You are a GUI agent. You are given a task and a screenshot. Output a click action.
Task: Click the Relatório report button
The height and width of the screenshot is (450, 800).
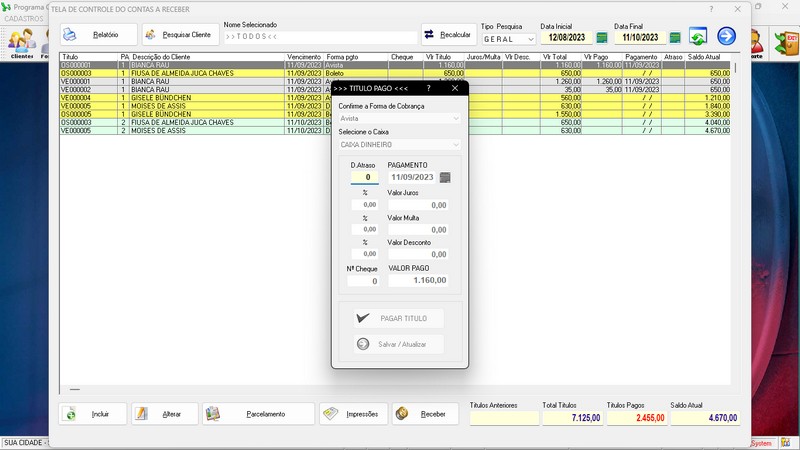point(98,35)
